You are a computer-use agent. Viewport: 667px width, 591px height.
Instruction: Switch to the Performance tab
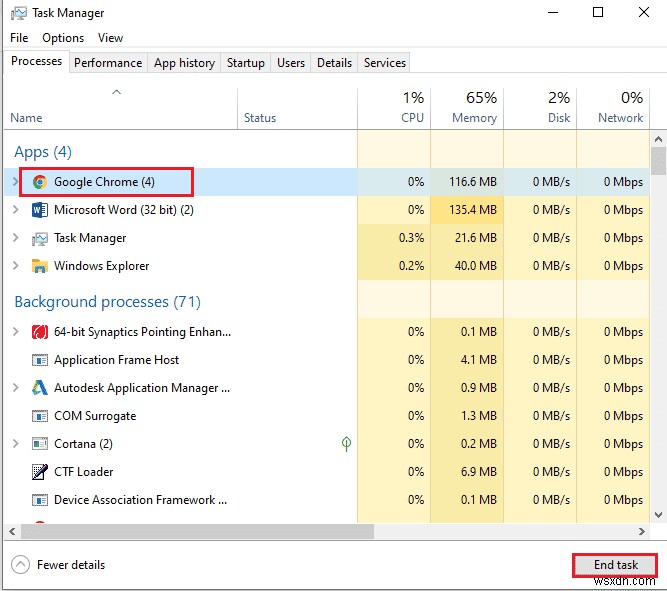click(108, 63)
